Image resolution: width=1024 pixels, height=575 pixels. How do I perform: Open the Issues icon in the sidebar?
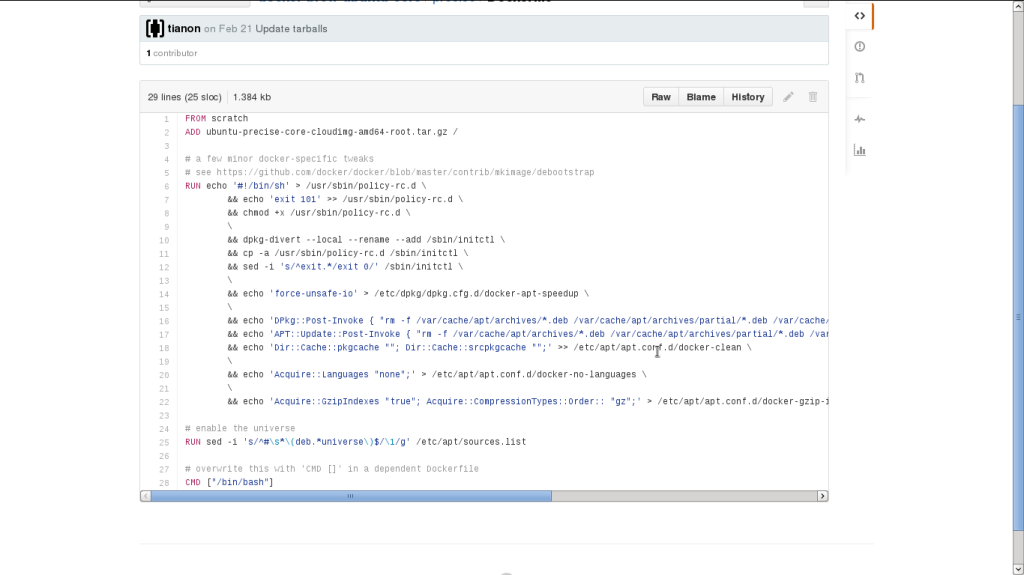tap(859, 46)
